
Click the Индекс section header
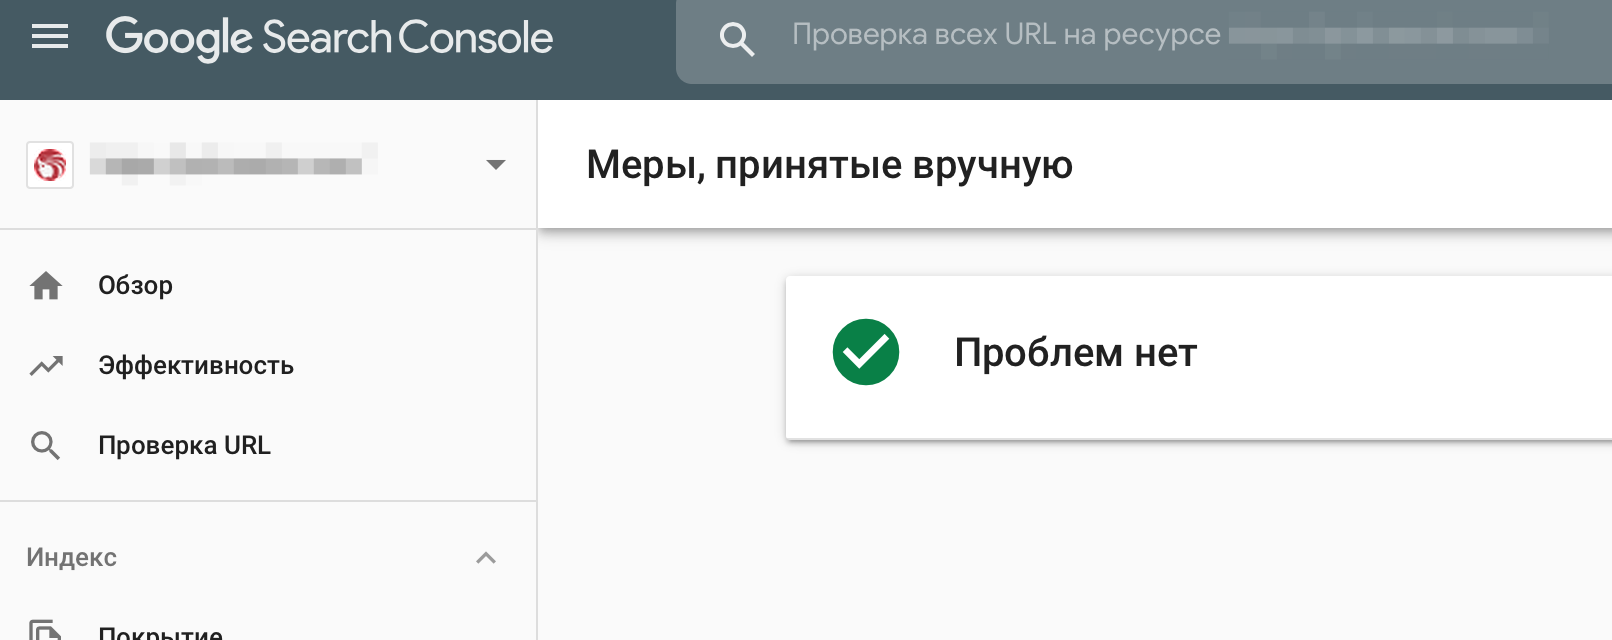click(x=72, y=558)
